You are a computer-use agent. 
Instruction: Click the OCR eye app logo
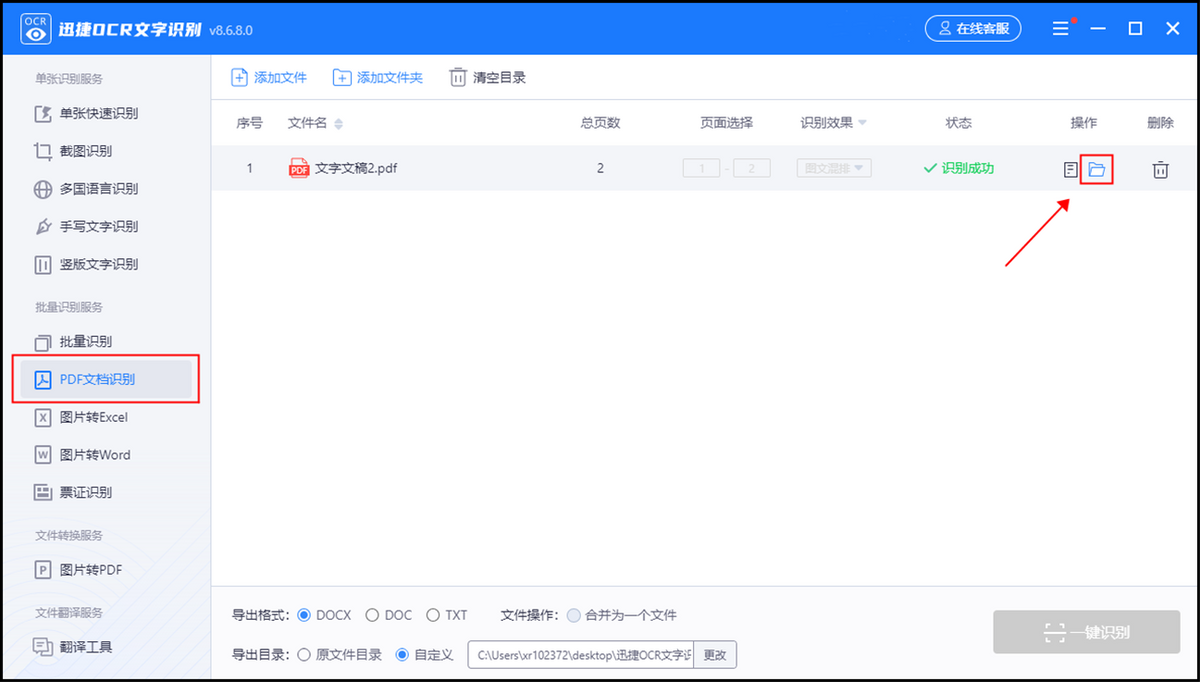37,29
